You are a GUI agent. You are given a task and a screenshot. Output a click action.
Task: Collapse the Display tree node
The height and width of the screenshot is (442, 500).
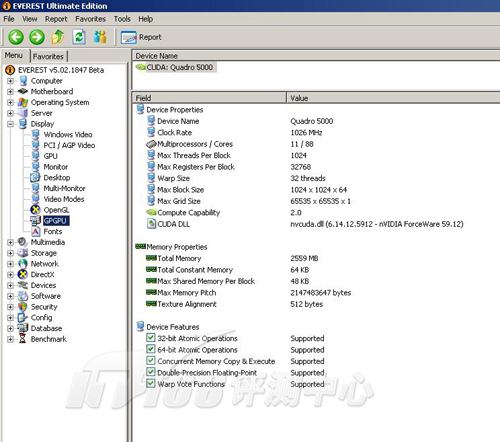click(10, 124)
